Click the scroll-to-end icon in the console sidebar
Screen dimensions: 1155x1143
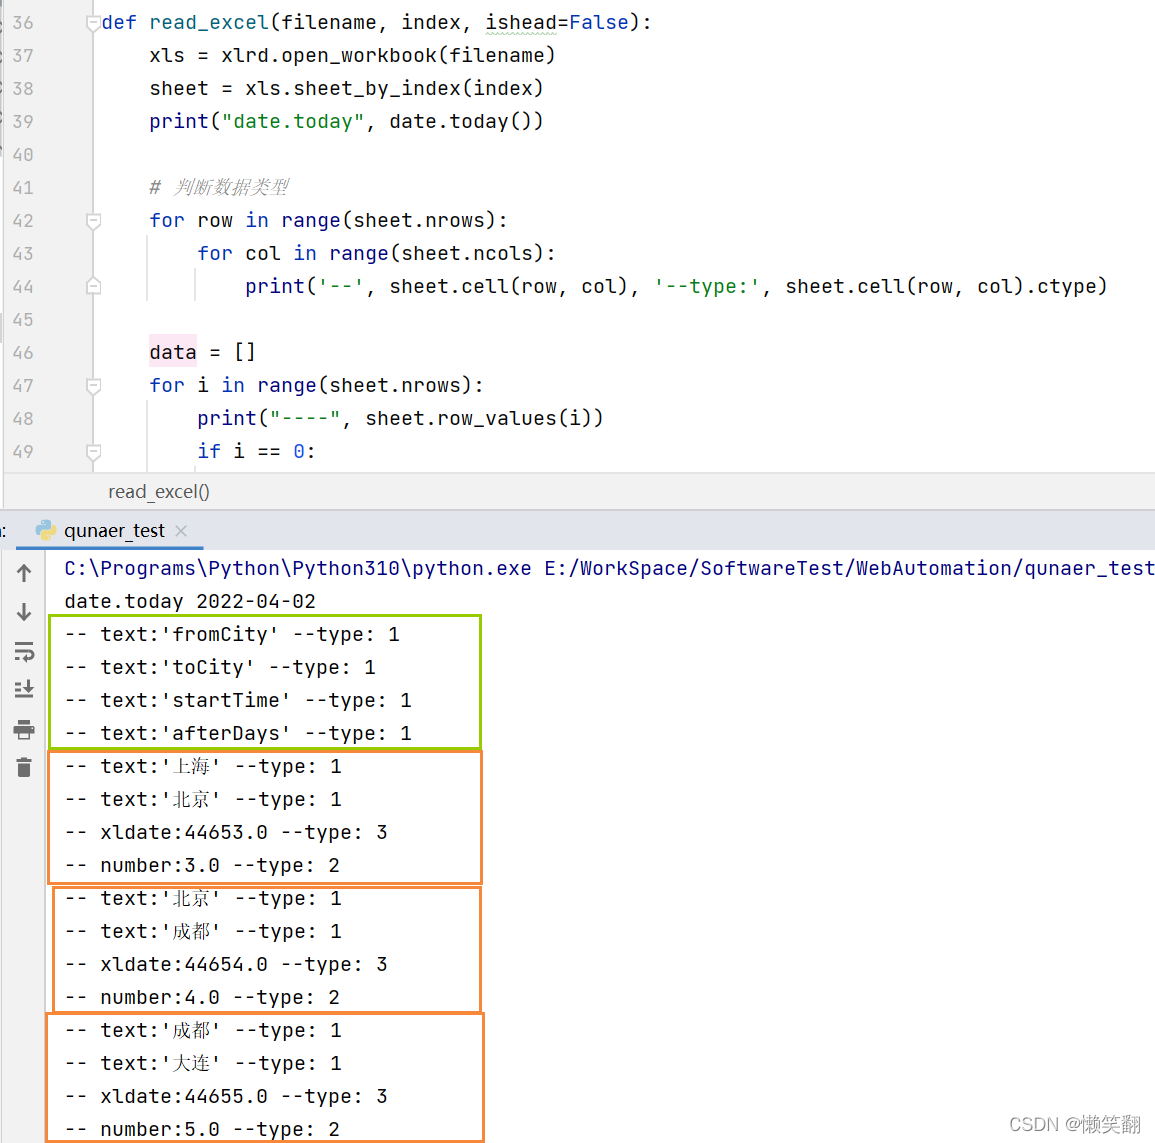tap(24, 689)
